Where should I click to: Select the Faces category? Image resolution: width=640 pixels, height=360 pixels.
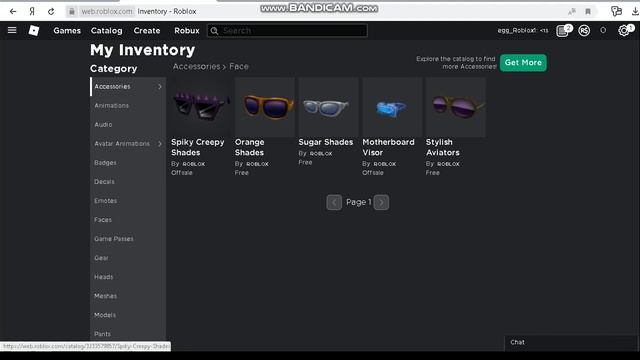pos(102,220)
